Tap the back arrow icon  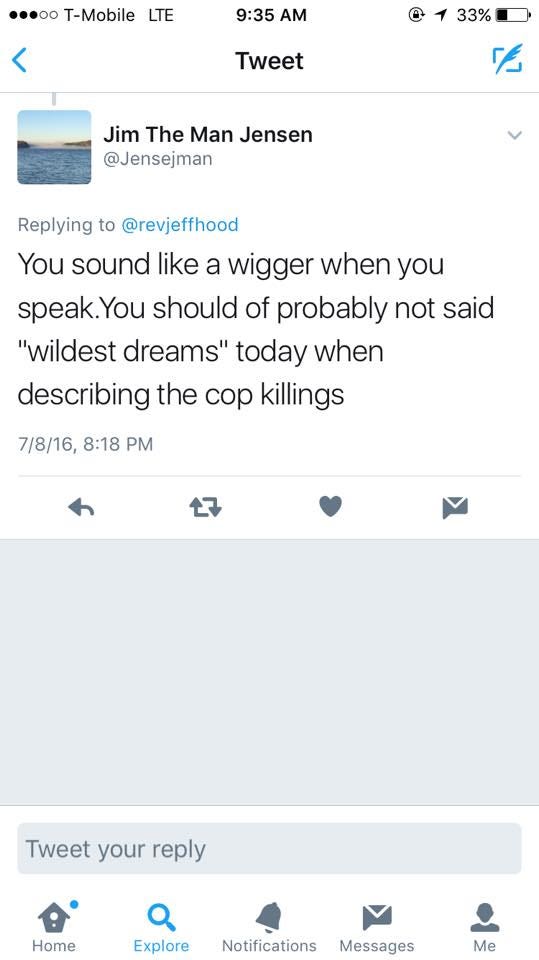tap(20, 61)
